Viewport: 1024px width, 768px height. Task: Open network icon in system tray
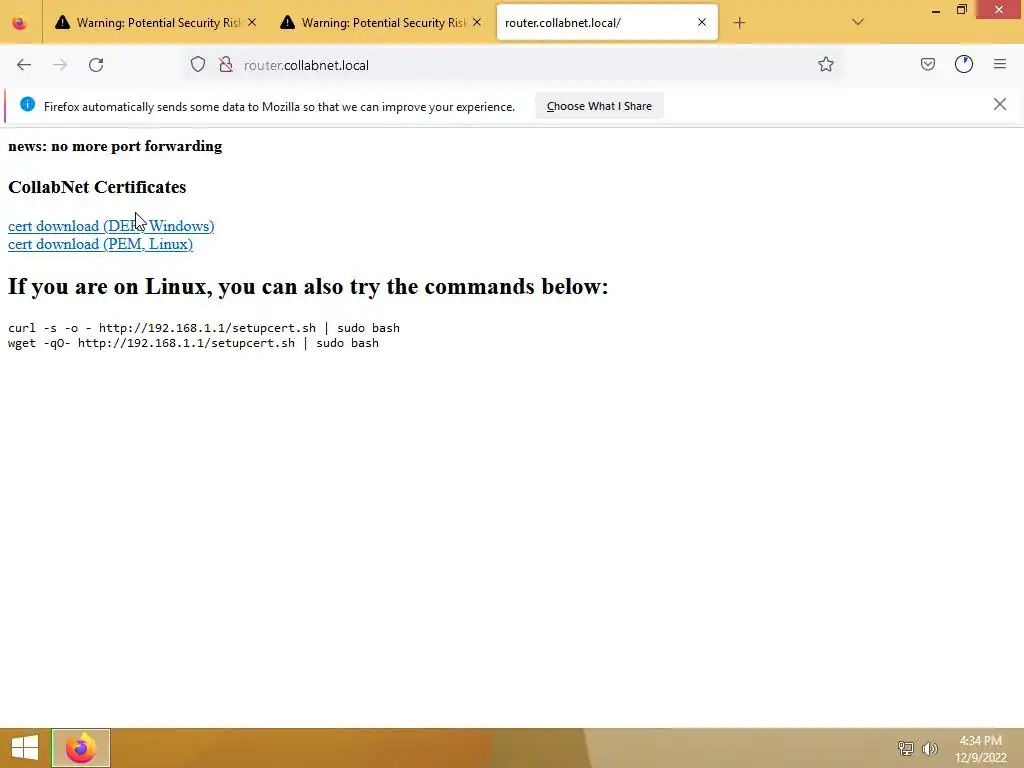coord(905,748)
